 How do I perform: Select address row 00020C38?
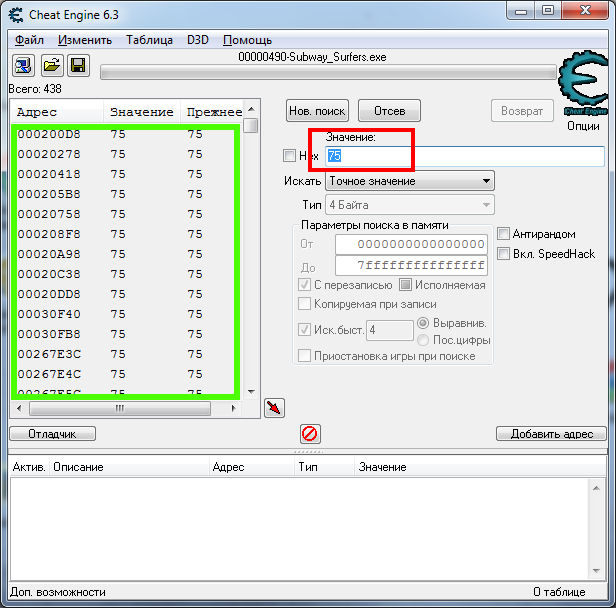coord(126,274)
